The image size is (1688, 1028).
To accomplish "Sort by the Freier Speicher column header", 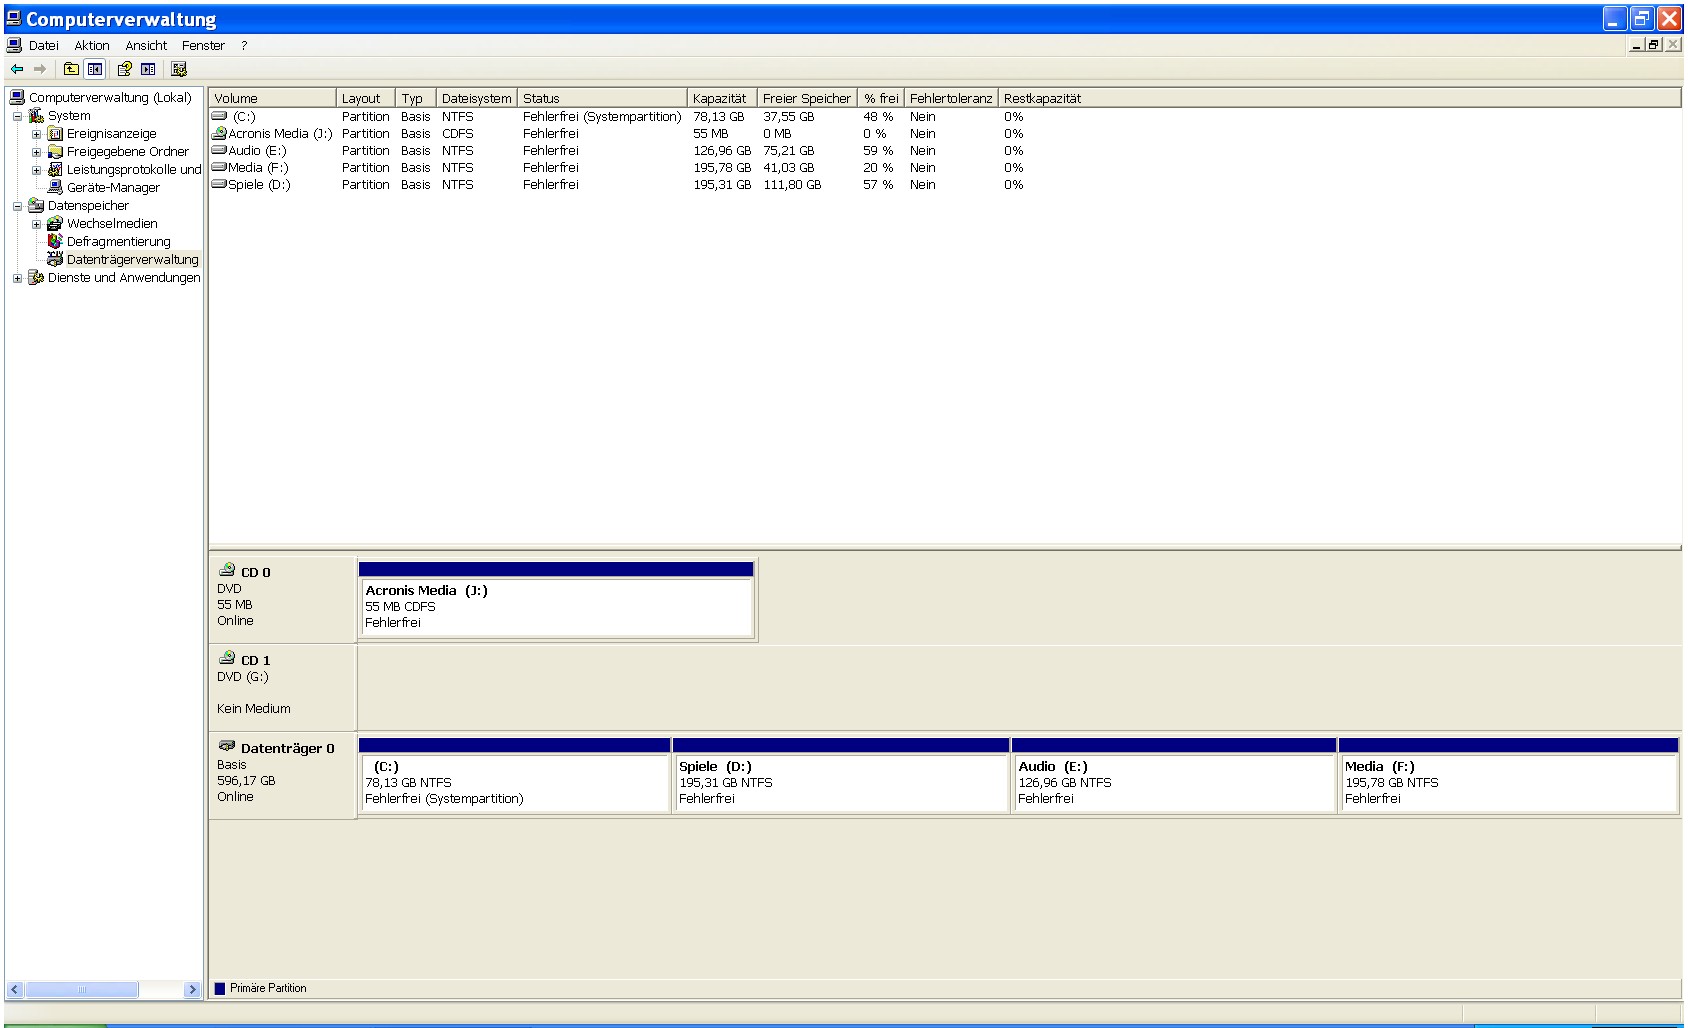I will click(807, 98).
